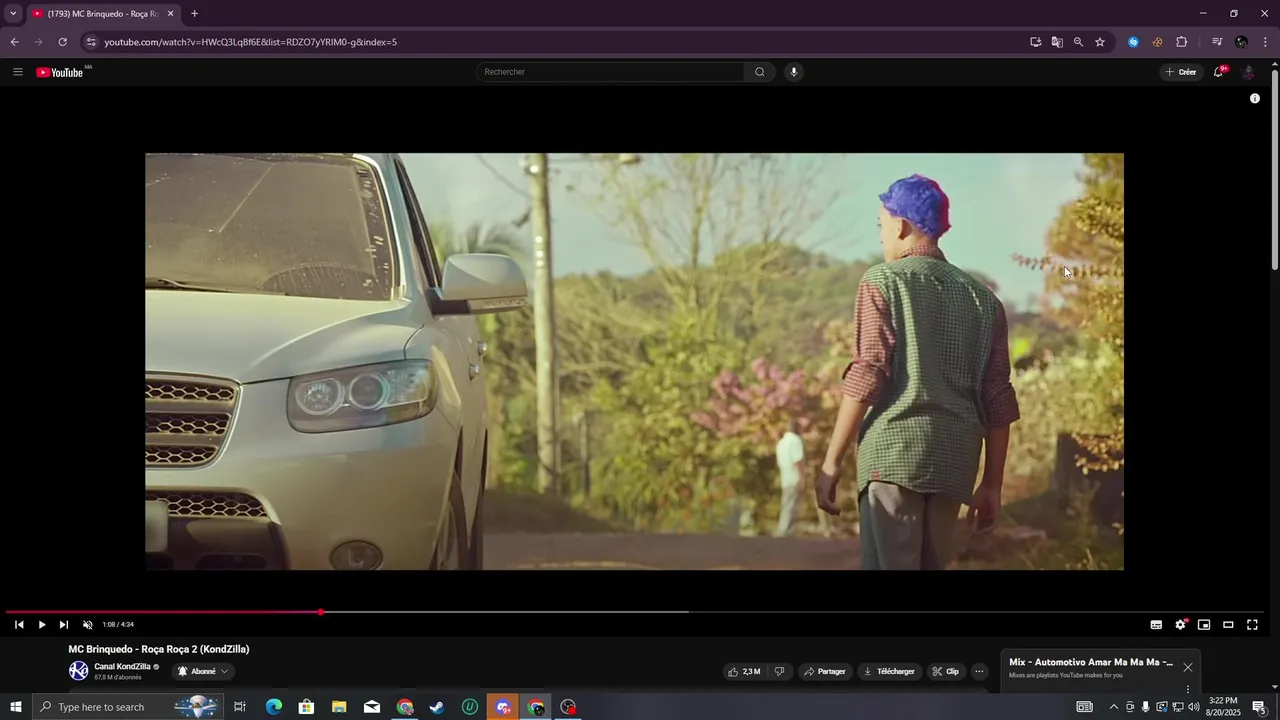Open Extensions puzzle menu
1280x720 pixels.
1181,42
